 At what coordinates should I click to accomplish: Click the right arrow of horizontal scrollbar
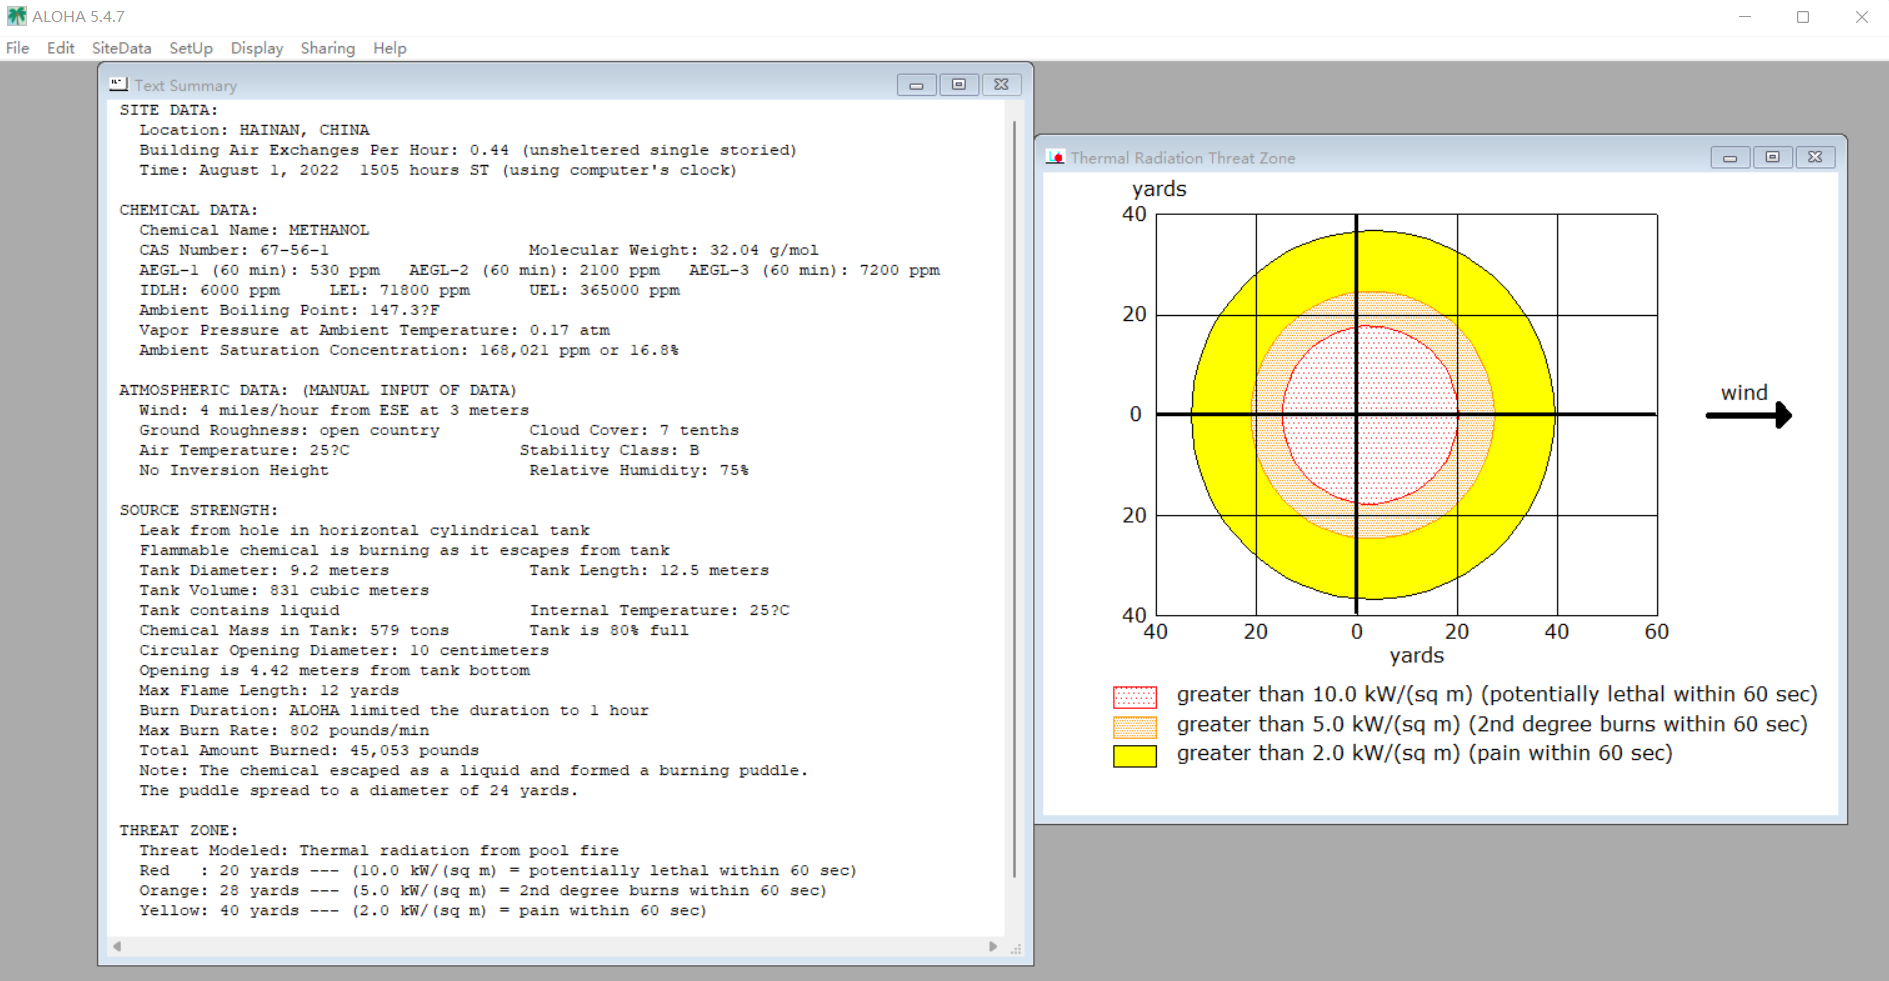[x=993, y=946]
